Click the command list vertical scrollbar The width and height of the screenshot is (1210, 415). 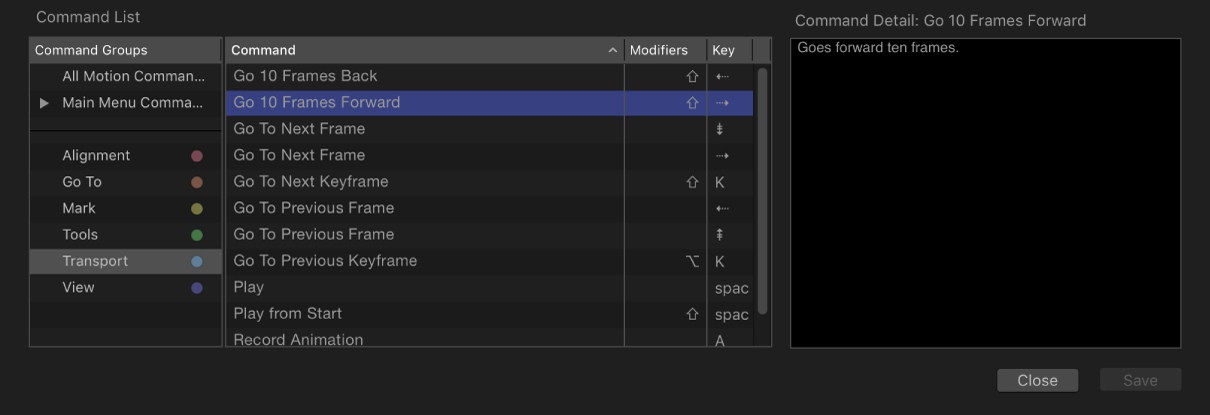click(762, 190)
